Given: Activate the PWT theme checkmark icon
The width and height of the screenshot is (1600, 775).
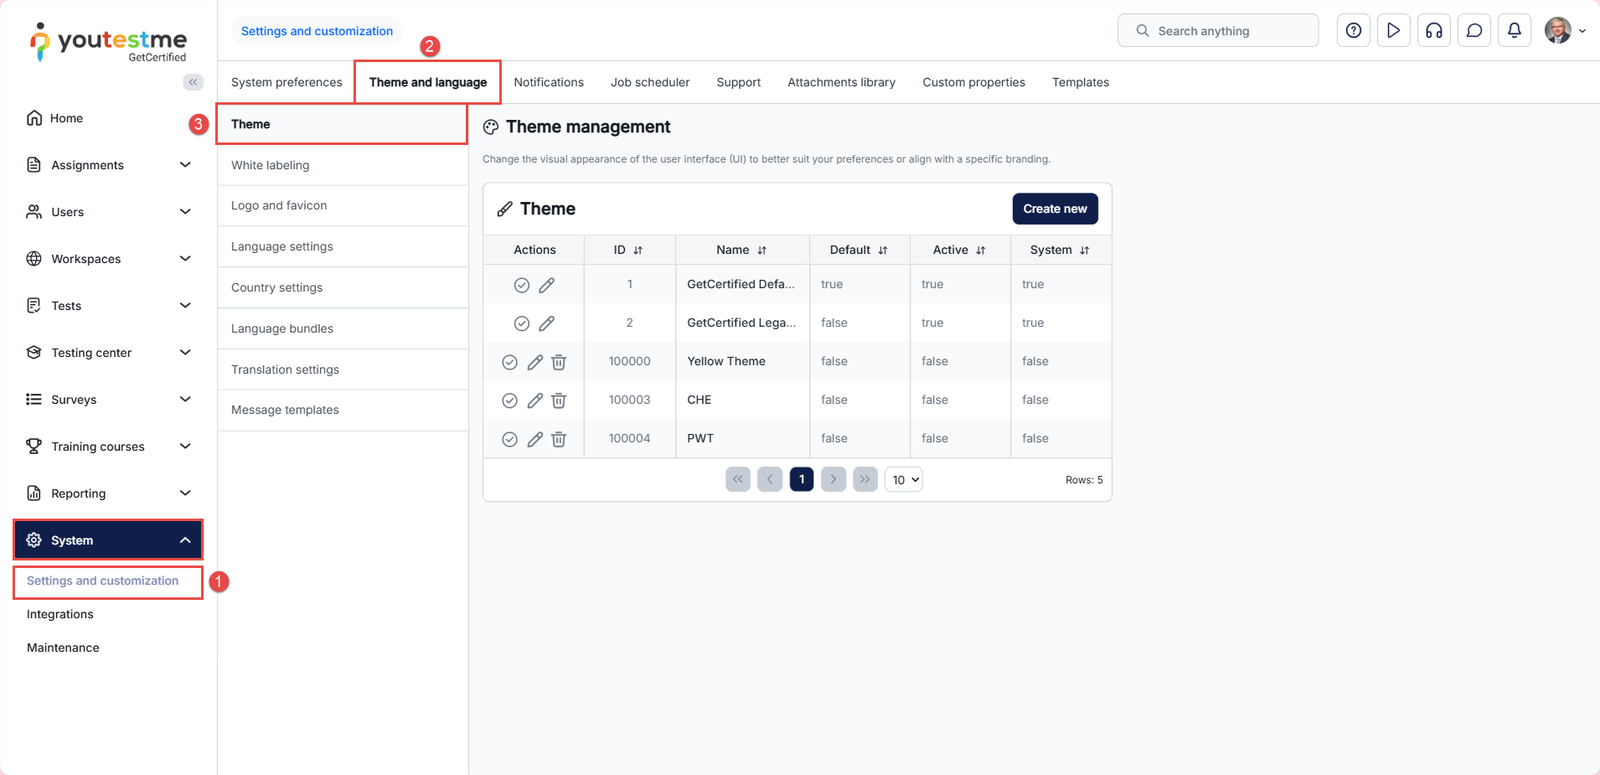Looking at the screenshot, I should pyautogui.click(x=510, y=439).
